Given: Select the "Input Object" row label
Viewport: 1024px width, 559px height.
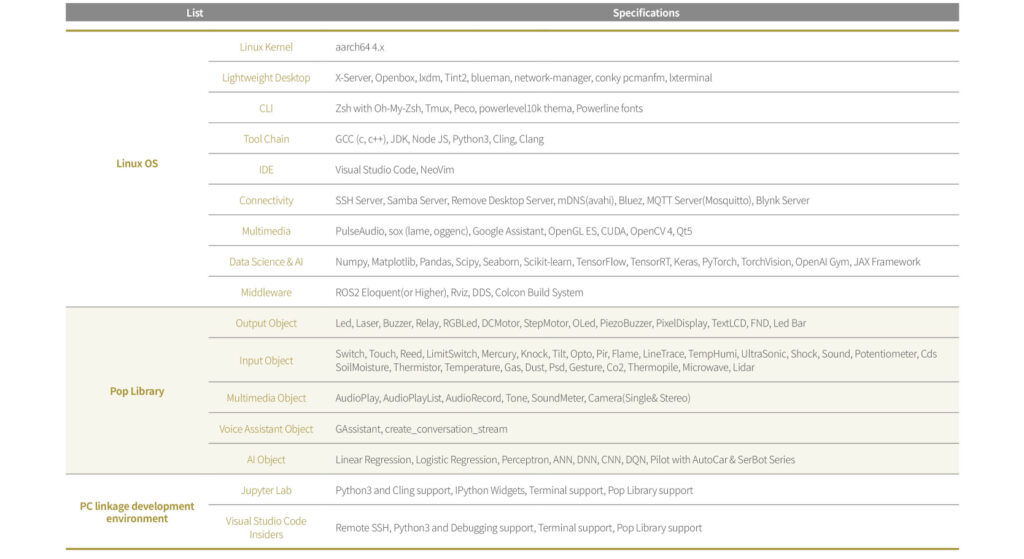Looking at the screenshot, I should 266,361.
